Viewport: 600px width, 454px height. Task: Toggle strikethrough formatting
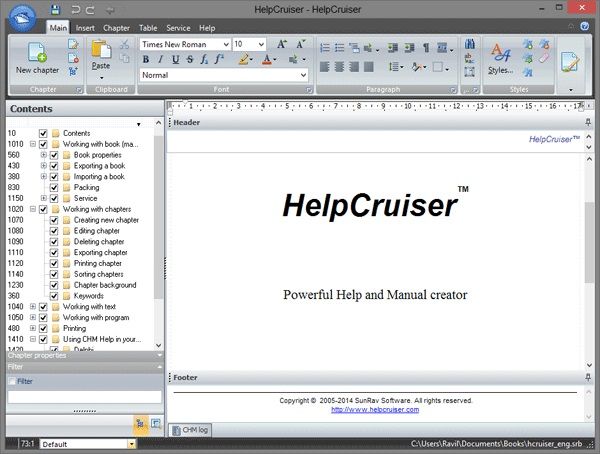point(190,59)
